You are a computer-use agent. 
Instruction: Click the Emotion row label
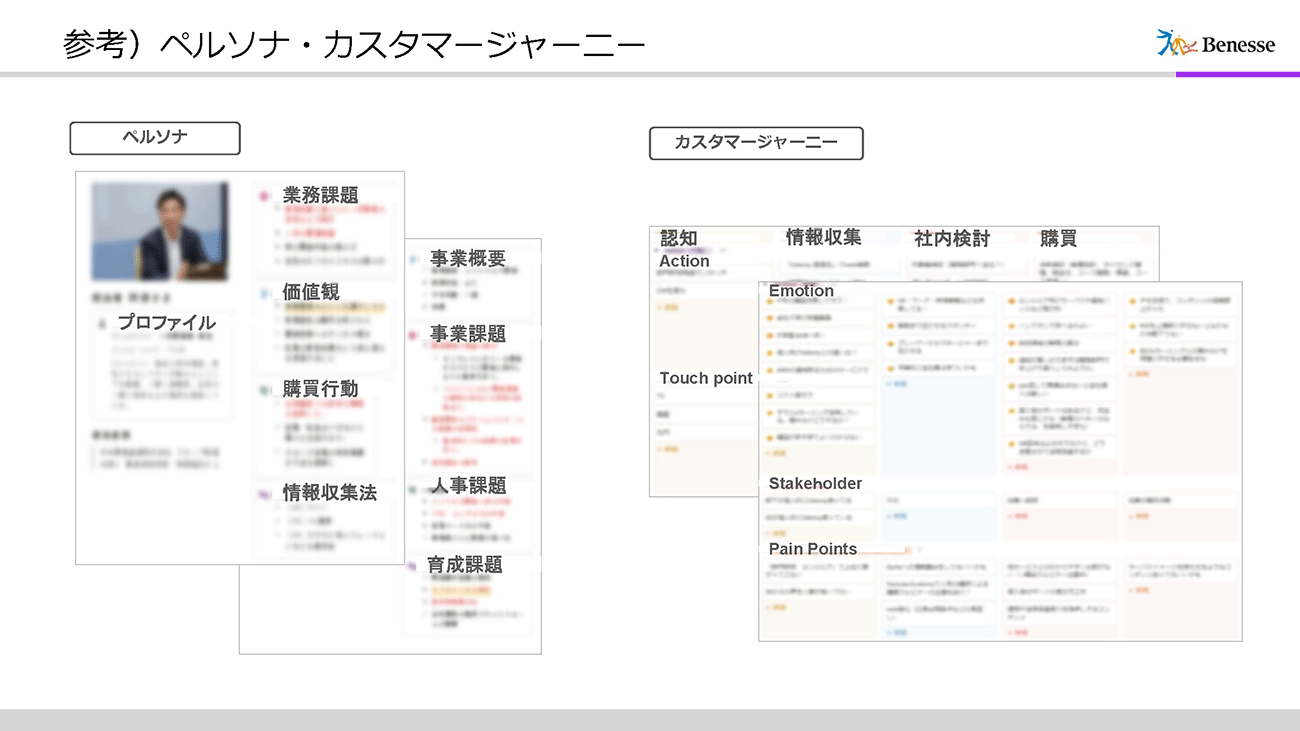pos(801,291)
